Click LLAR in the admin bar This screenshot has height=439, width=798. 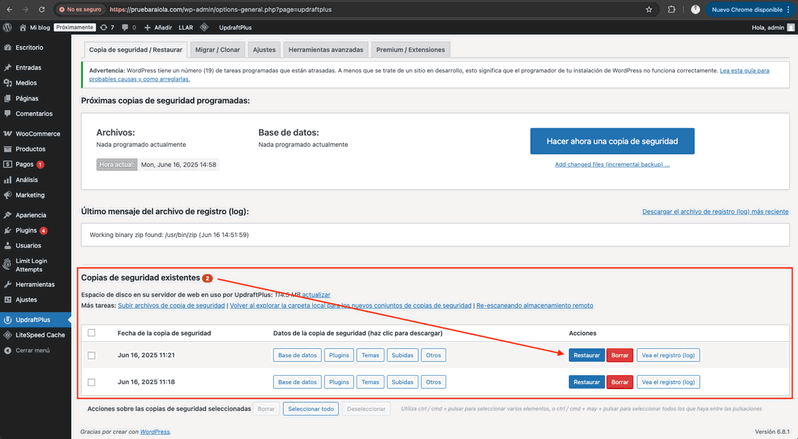tap(186, 27)
